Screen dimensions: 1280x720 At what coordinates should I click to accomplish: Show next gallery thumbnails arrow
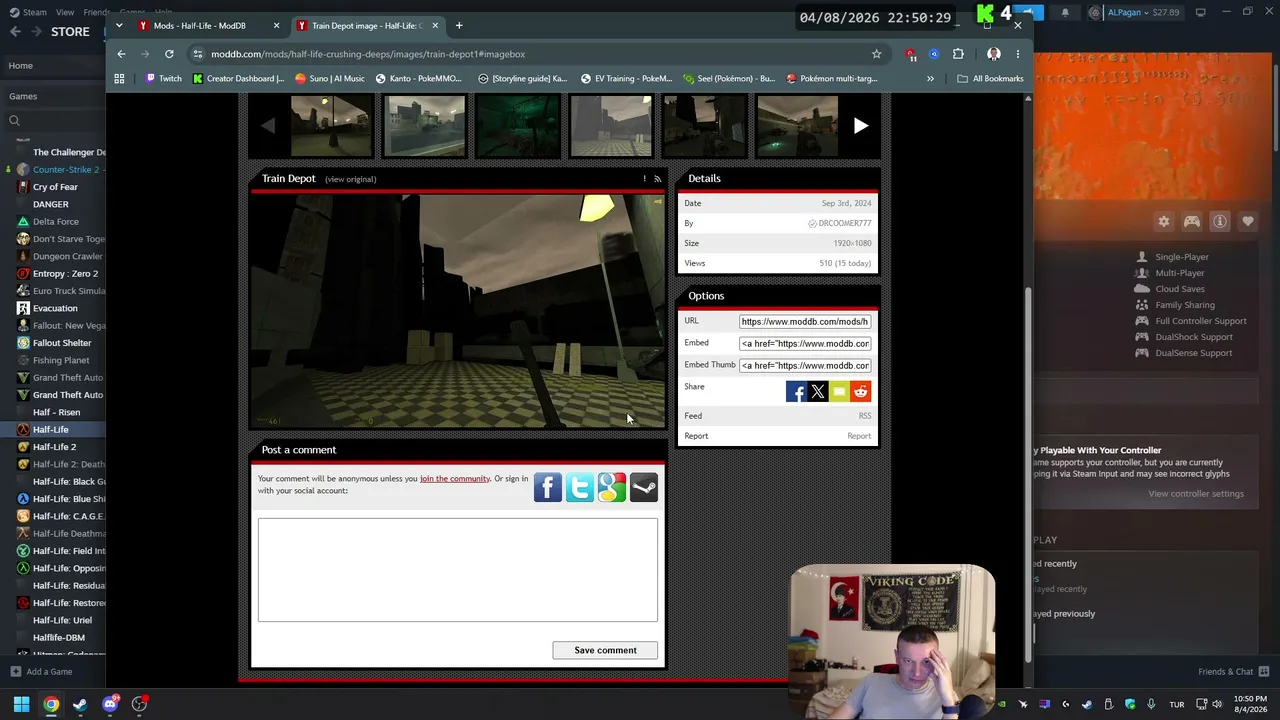[861, 126]
